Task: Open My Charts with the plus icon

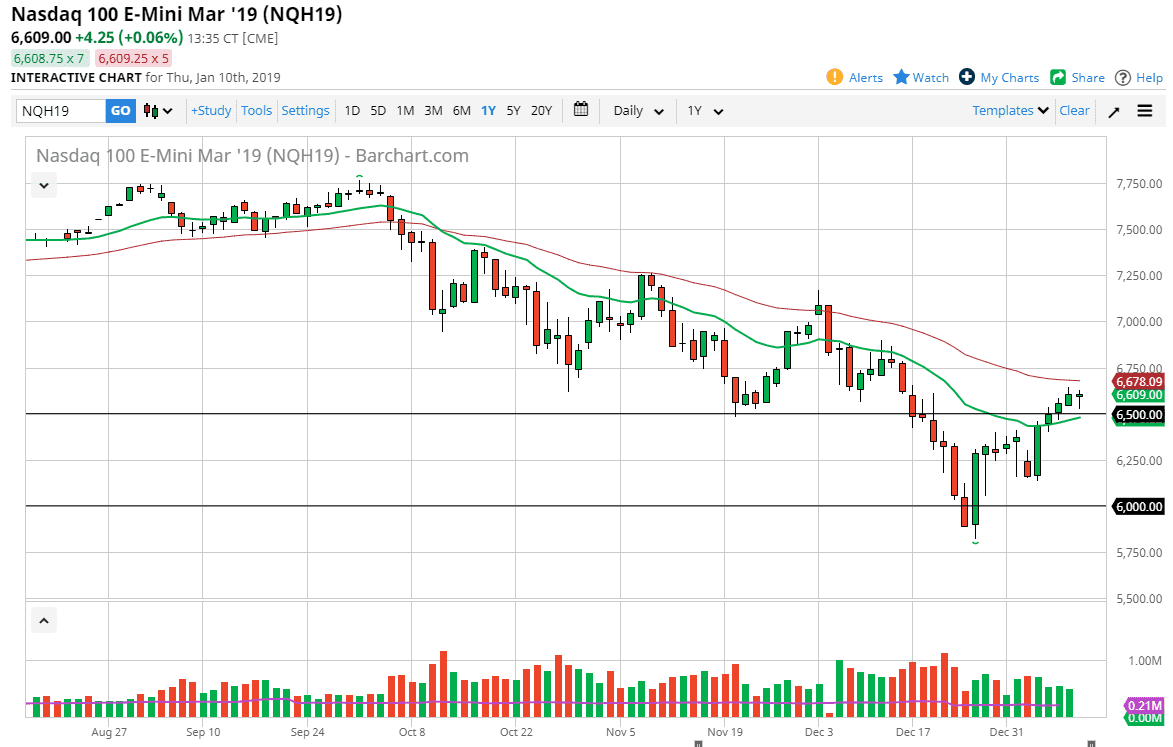Action: pos(966,77)
